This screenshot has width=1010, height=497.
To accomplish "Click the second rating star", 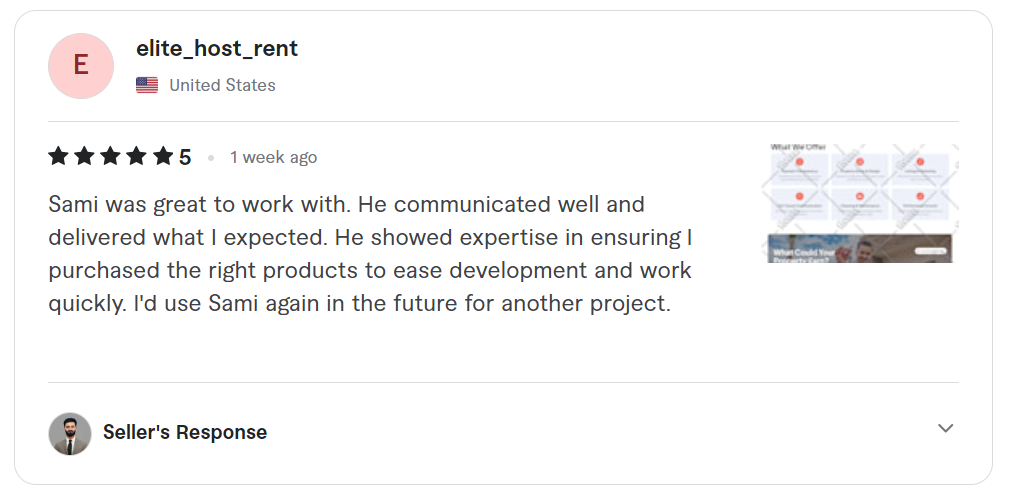I will 85,156.
